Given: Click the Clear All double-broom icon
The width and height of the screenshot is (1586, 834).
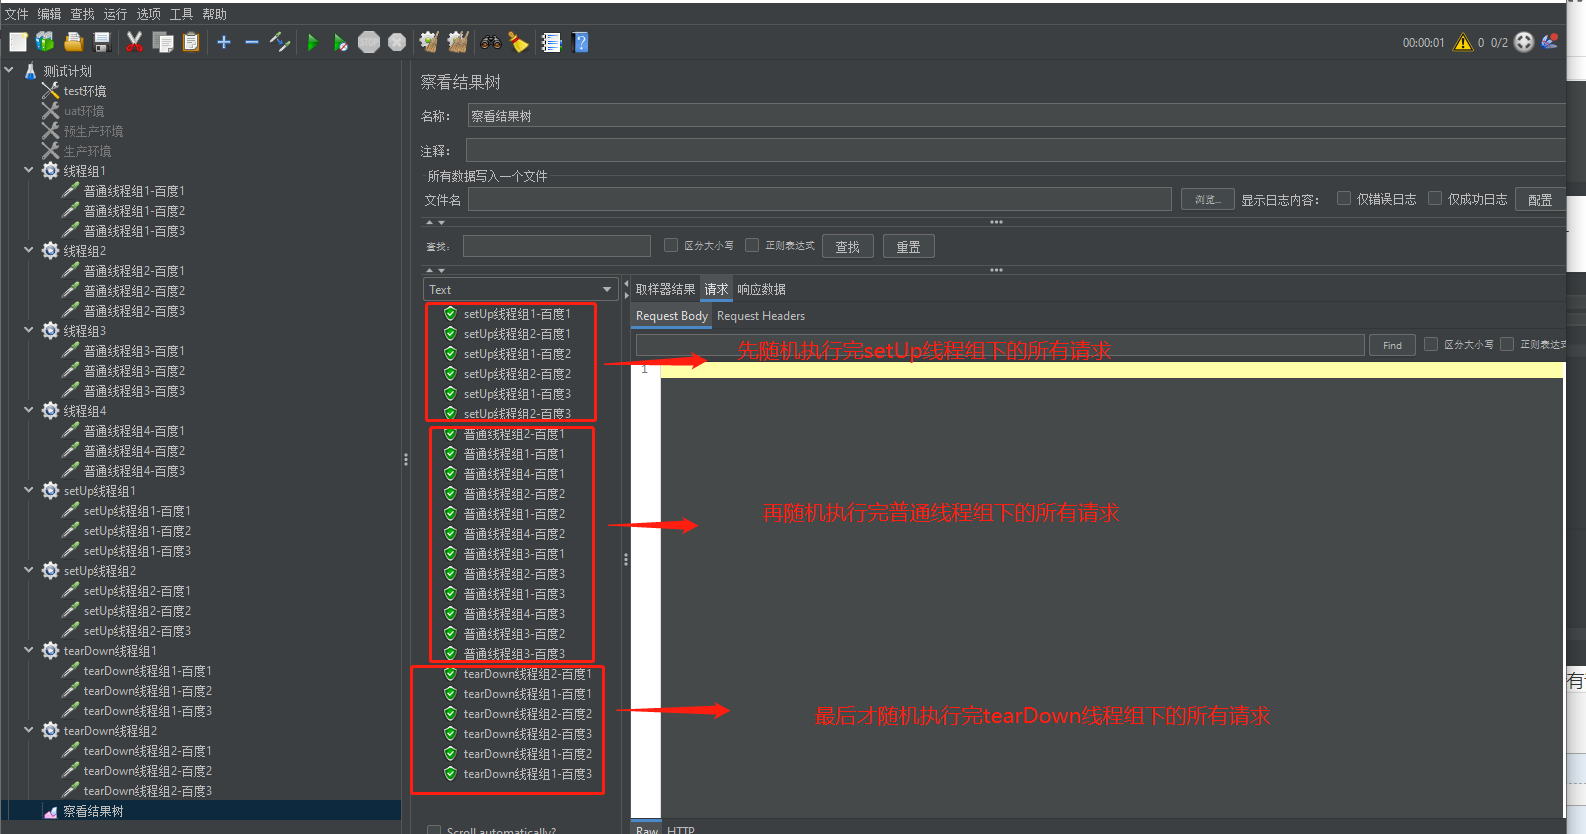Looking at the screenshot, I should (458, 42).
